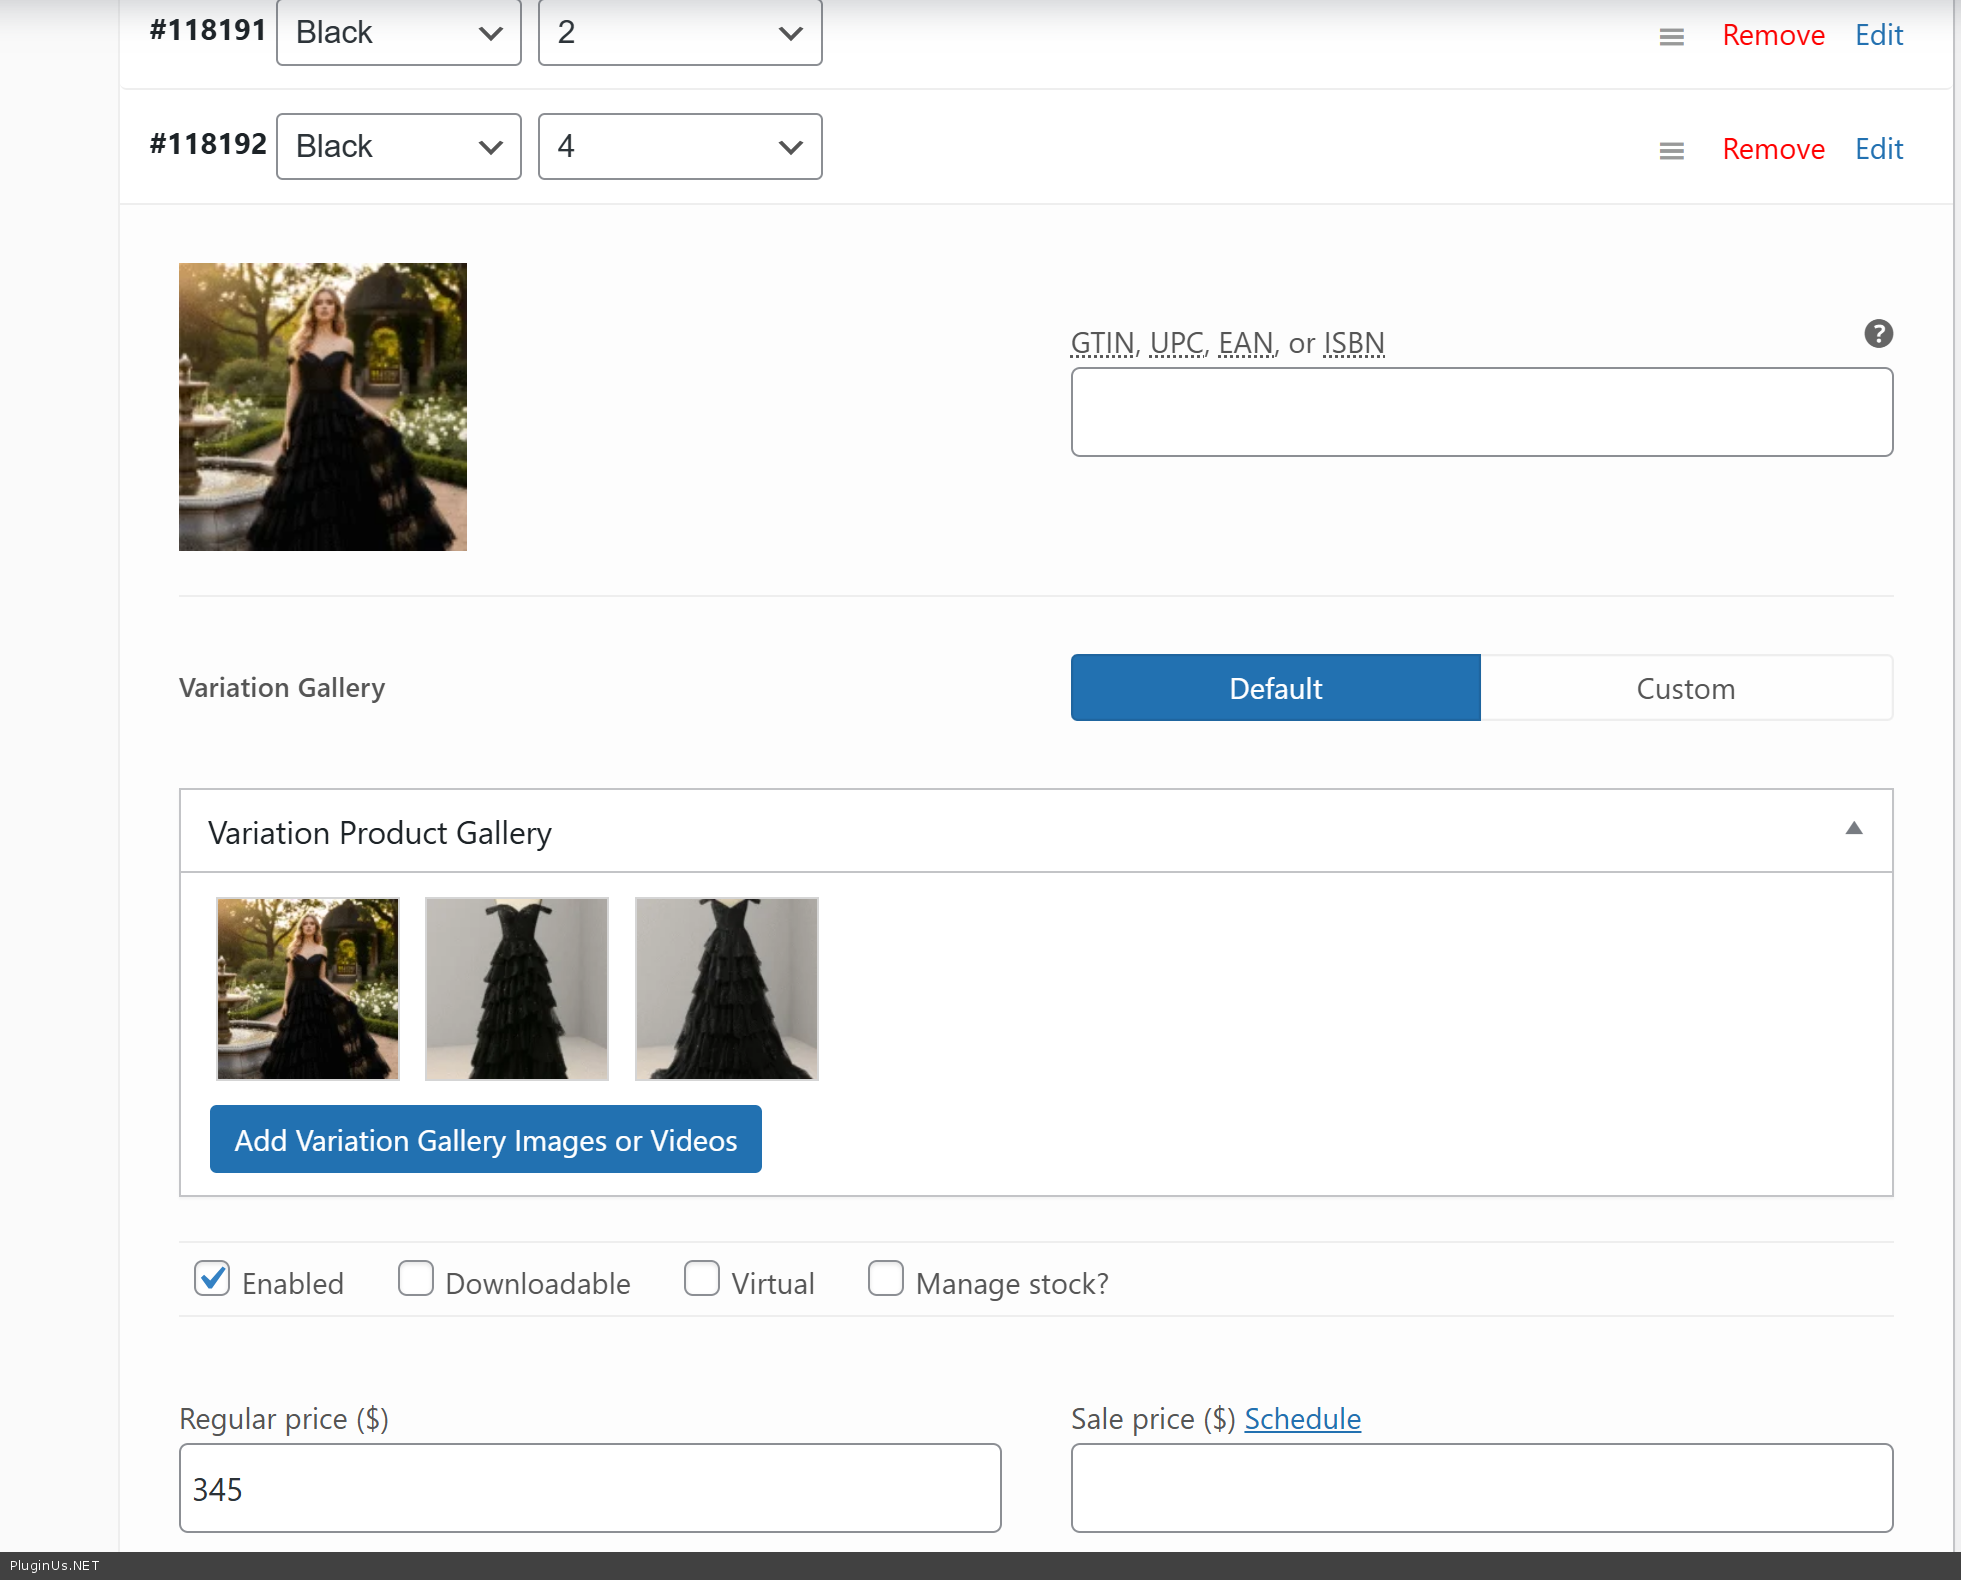Open size dropdown showing 4 for #118192
The width and height of the screenshot is (1961, 1580).
[680, 147]
